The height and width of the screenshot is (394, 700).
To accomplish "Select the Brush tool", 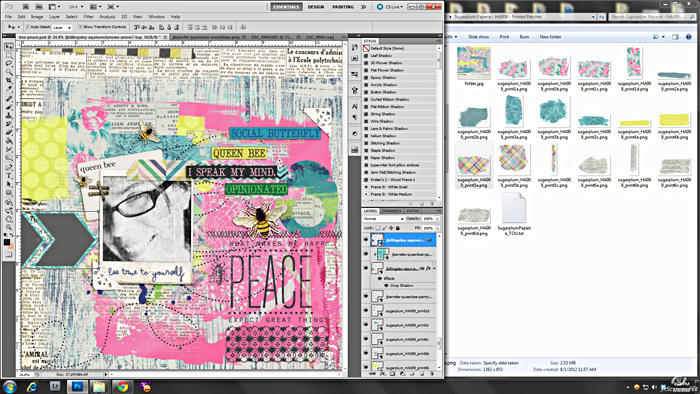I will (x=9, y=107).
